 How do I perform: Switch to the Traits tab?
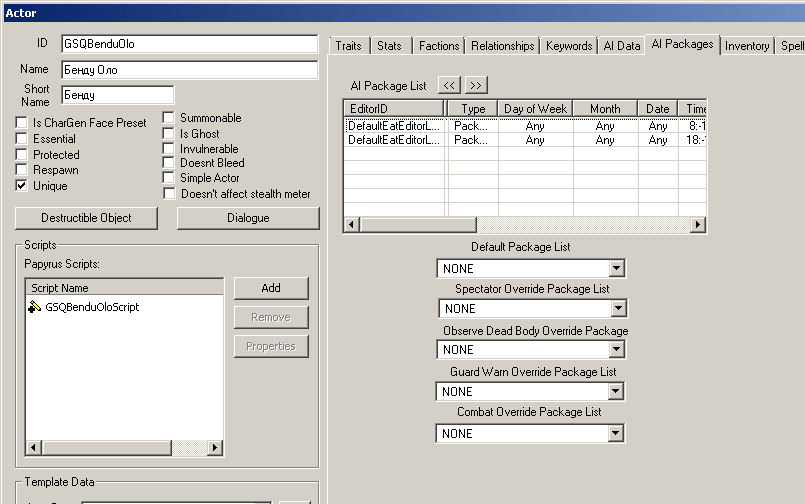pyautogui.click(x=349, y=46)
